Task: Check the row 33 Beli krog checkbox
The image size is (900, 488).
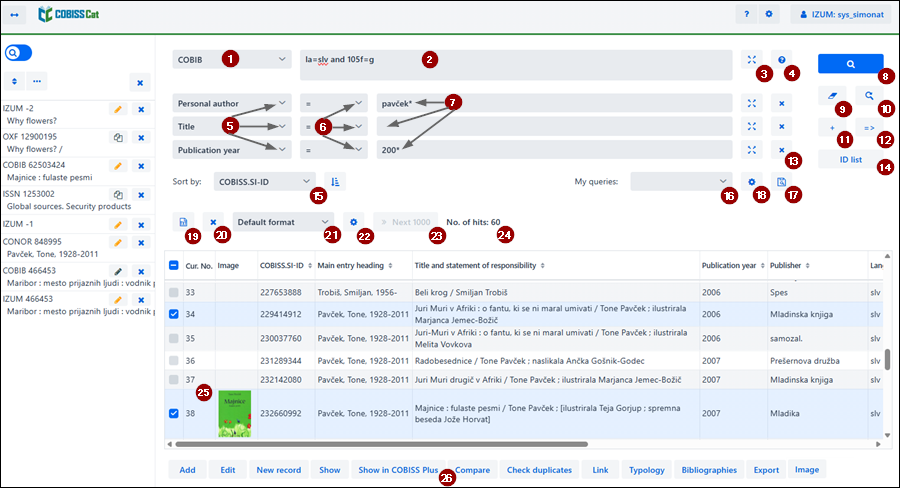Action: [x=173, y=292]
